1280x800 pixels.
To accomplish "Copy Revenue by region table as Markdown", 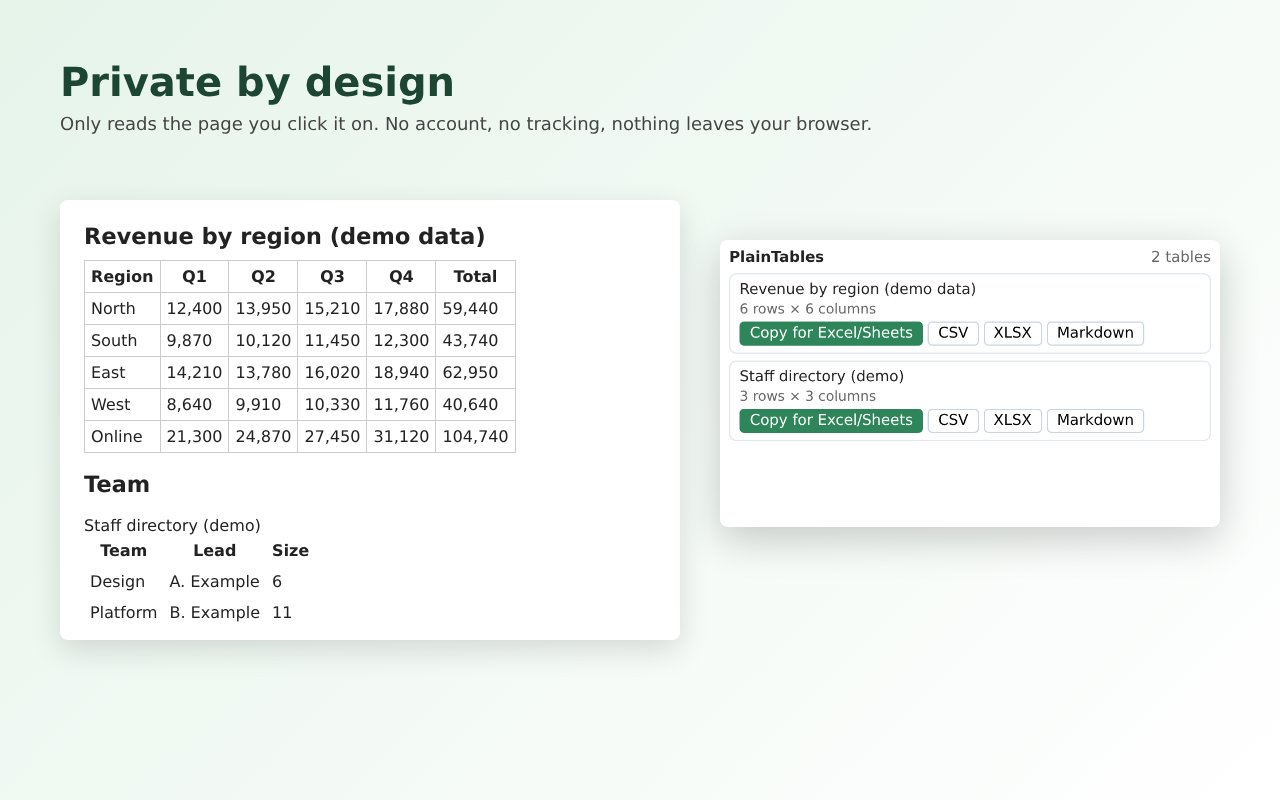I will point(1095,333).
